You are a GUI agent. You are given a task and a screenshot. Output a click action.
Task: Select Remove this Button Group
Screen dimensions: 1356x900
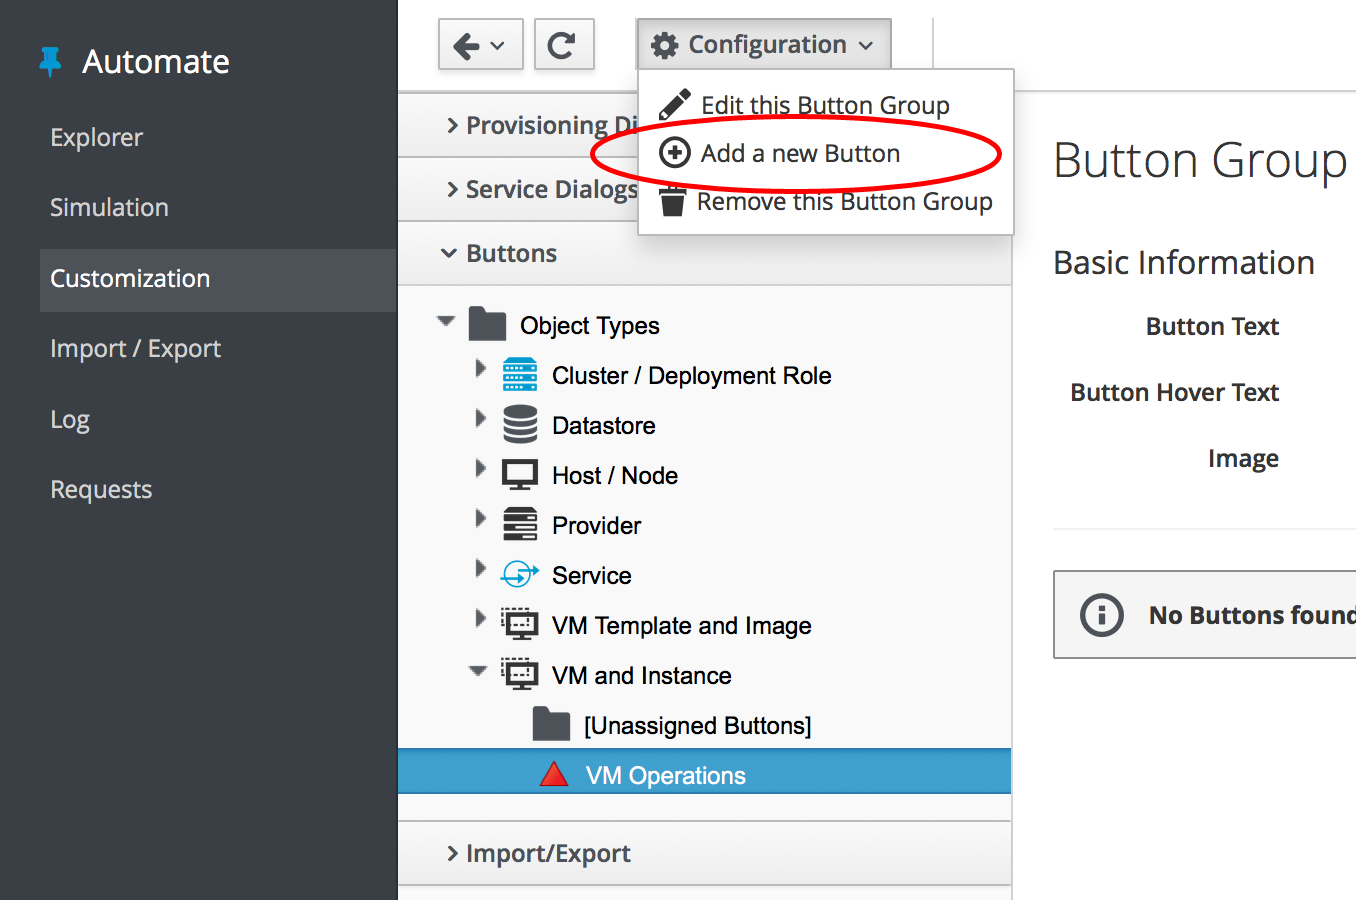point(843,202)
